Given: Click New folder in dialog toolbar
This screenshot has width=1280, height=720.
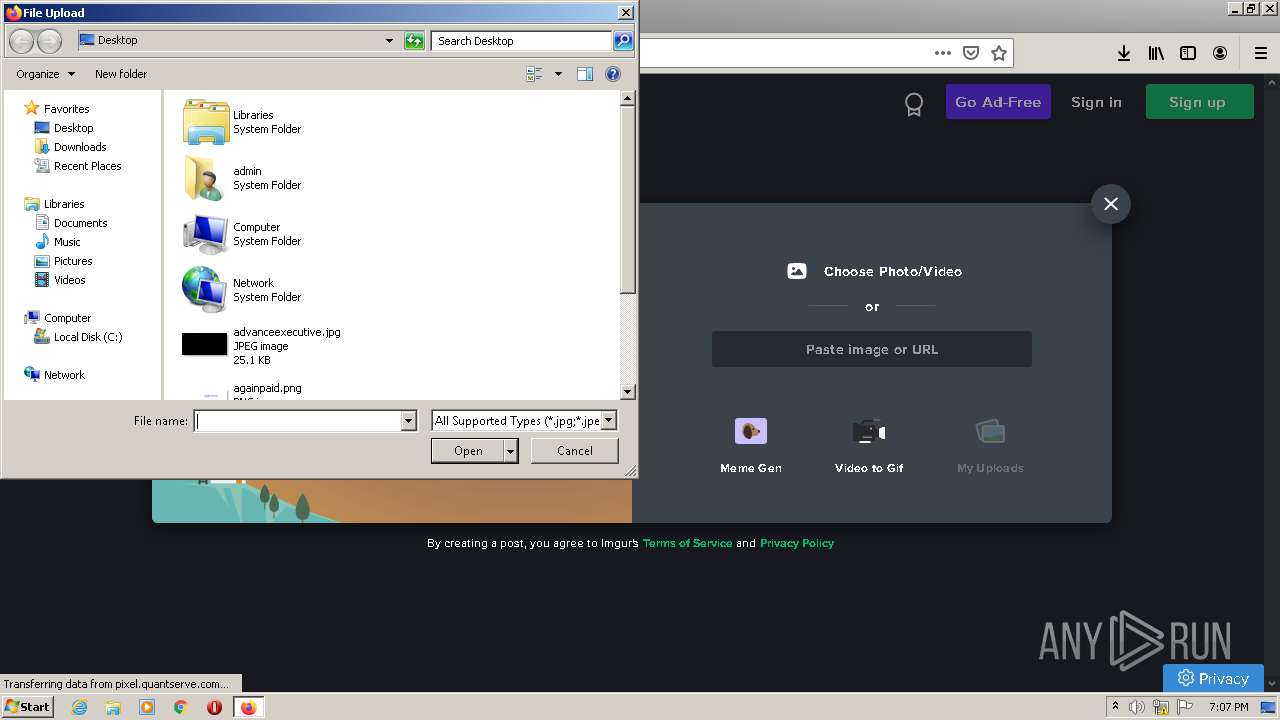Looking at the screenshot, I should pyautogui.click(x=121, y=74).
